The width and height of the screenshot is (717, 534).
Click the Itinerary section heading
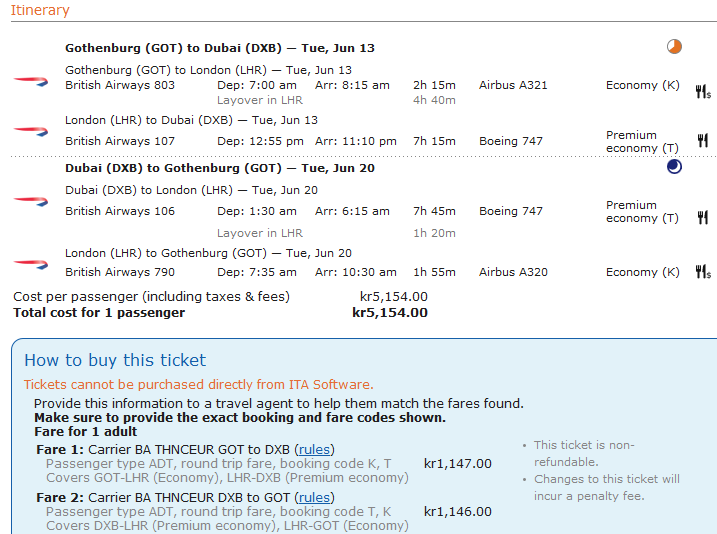pyautogui.click(x=40, y=10)
